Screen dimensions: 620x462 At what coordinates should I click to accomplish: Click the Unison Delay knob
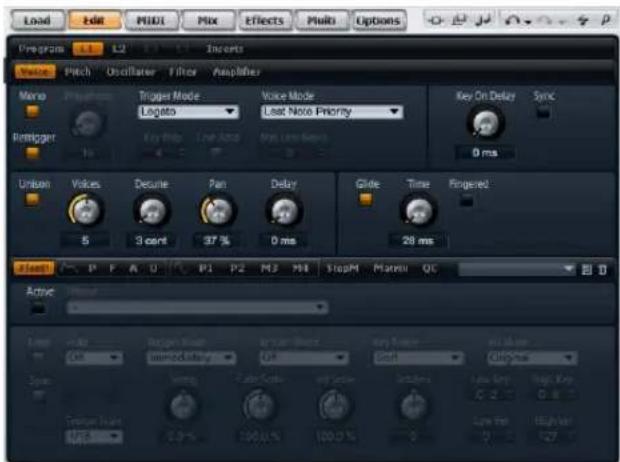pos(284,210)
